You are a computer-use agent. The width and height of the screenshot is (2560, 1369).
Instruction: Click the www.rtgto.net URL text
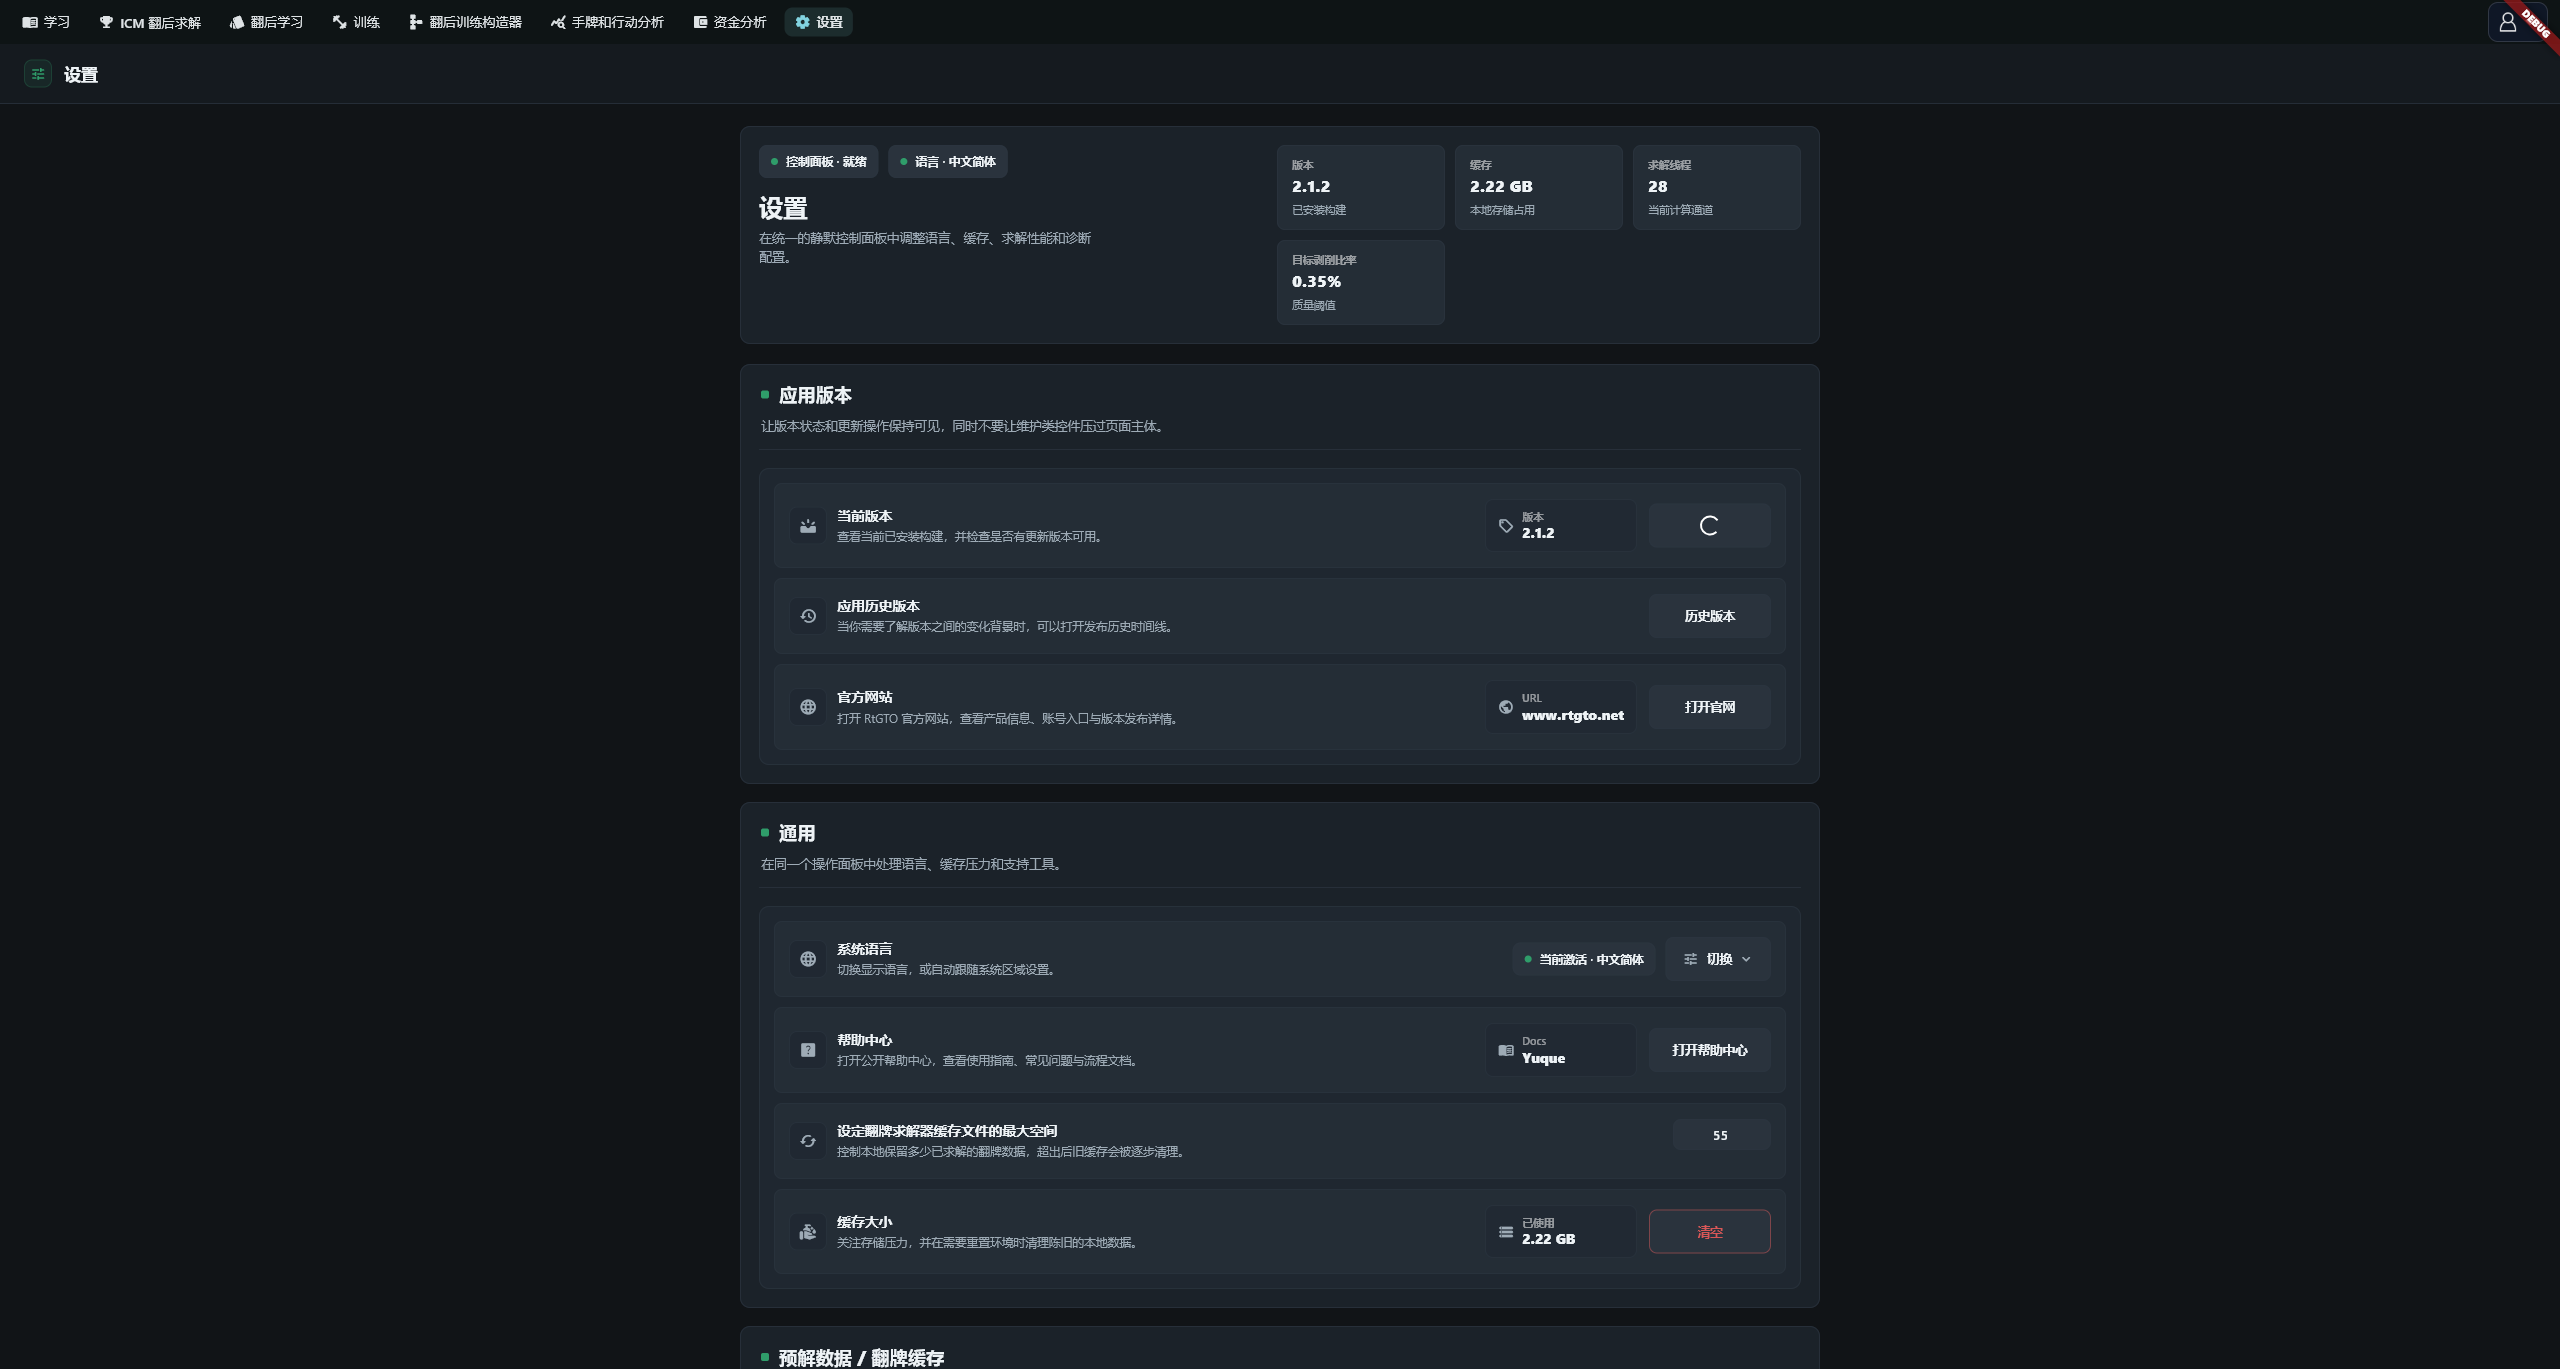point(1572,715)
